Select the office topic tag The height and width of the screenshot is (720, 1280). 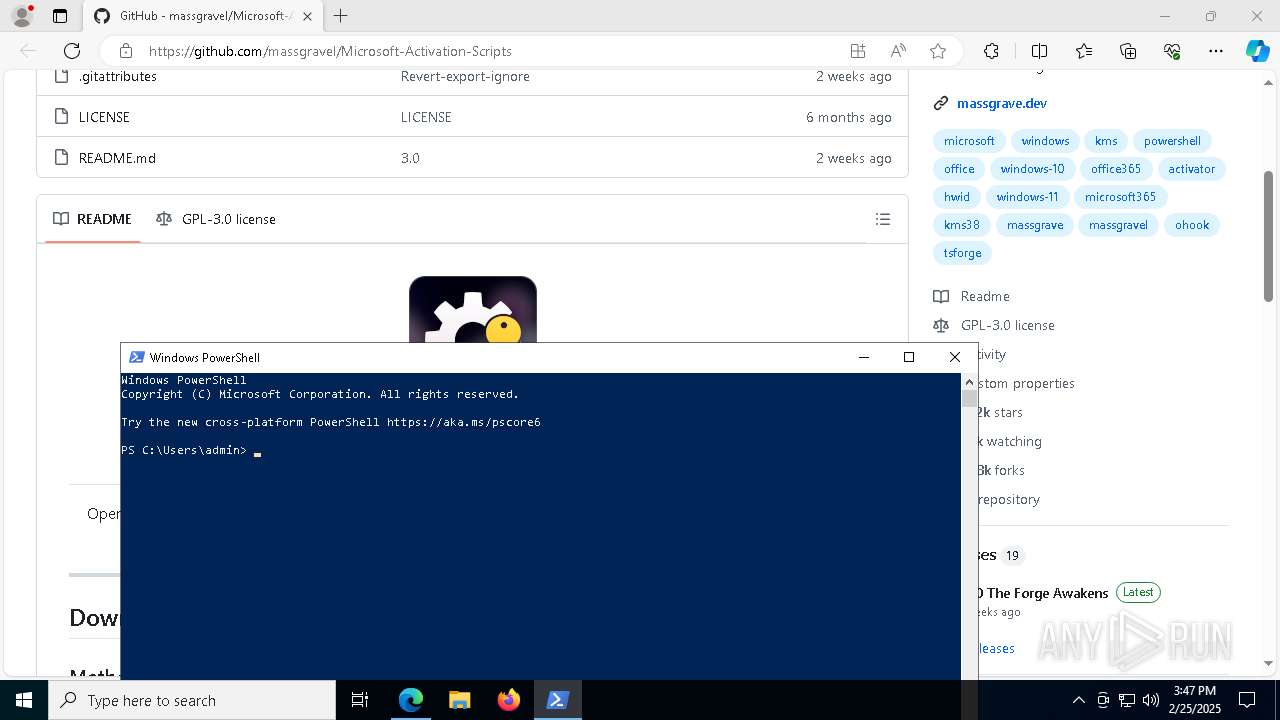(959, 169)
